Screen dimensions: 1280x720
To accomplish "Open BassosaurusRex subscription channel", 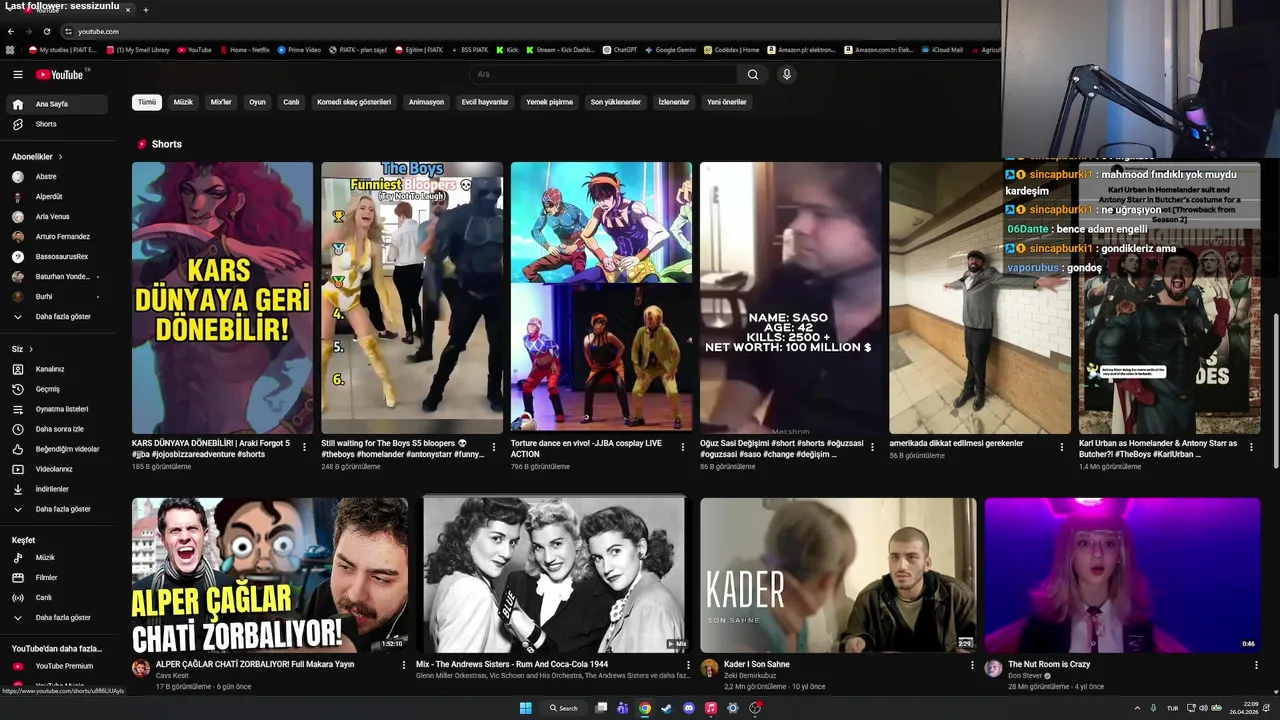I will (62, 257).
